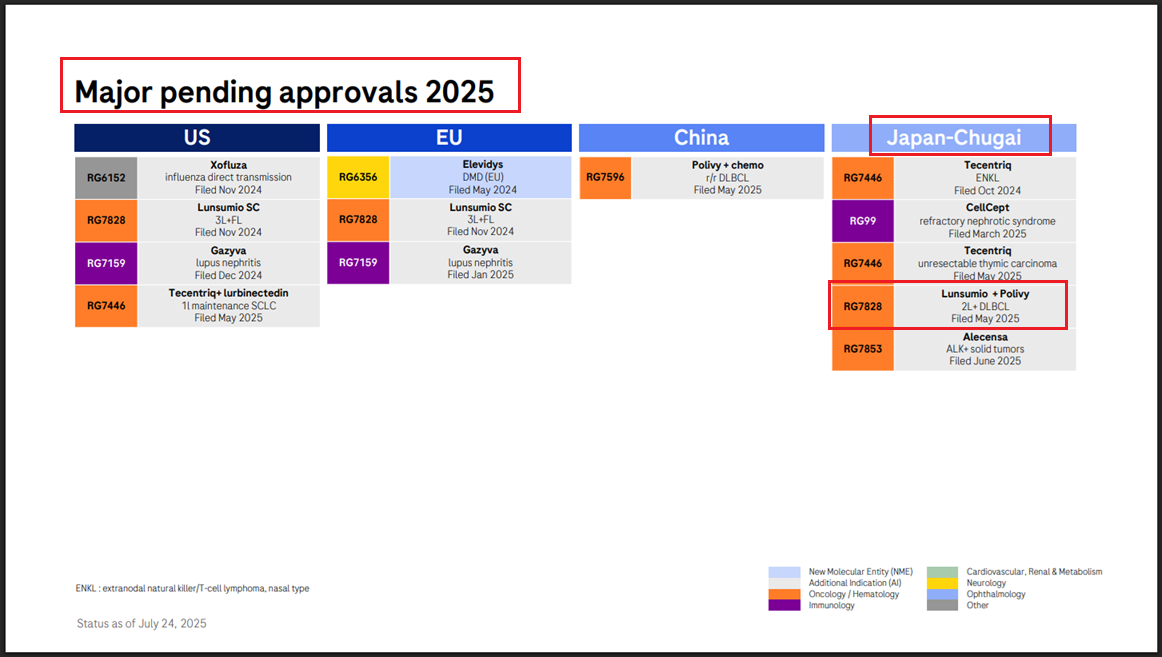The height and width of the screenshot is (657, 1162).
Task: Click the 'Polivy + chemo' name
Action: pyautogui.click(x=728, y=165)
